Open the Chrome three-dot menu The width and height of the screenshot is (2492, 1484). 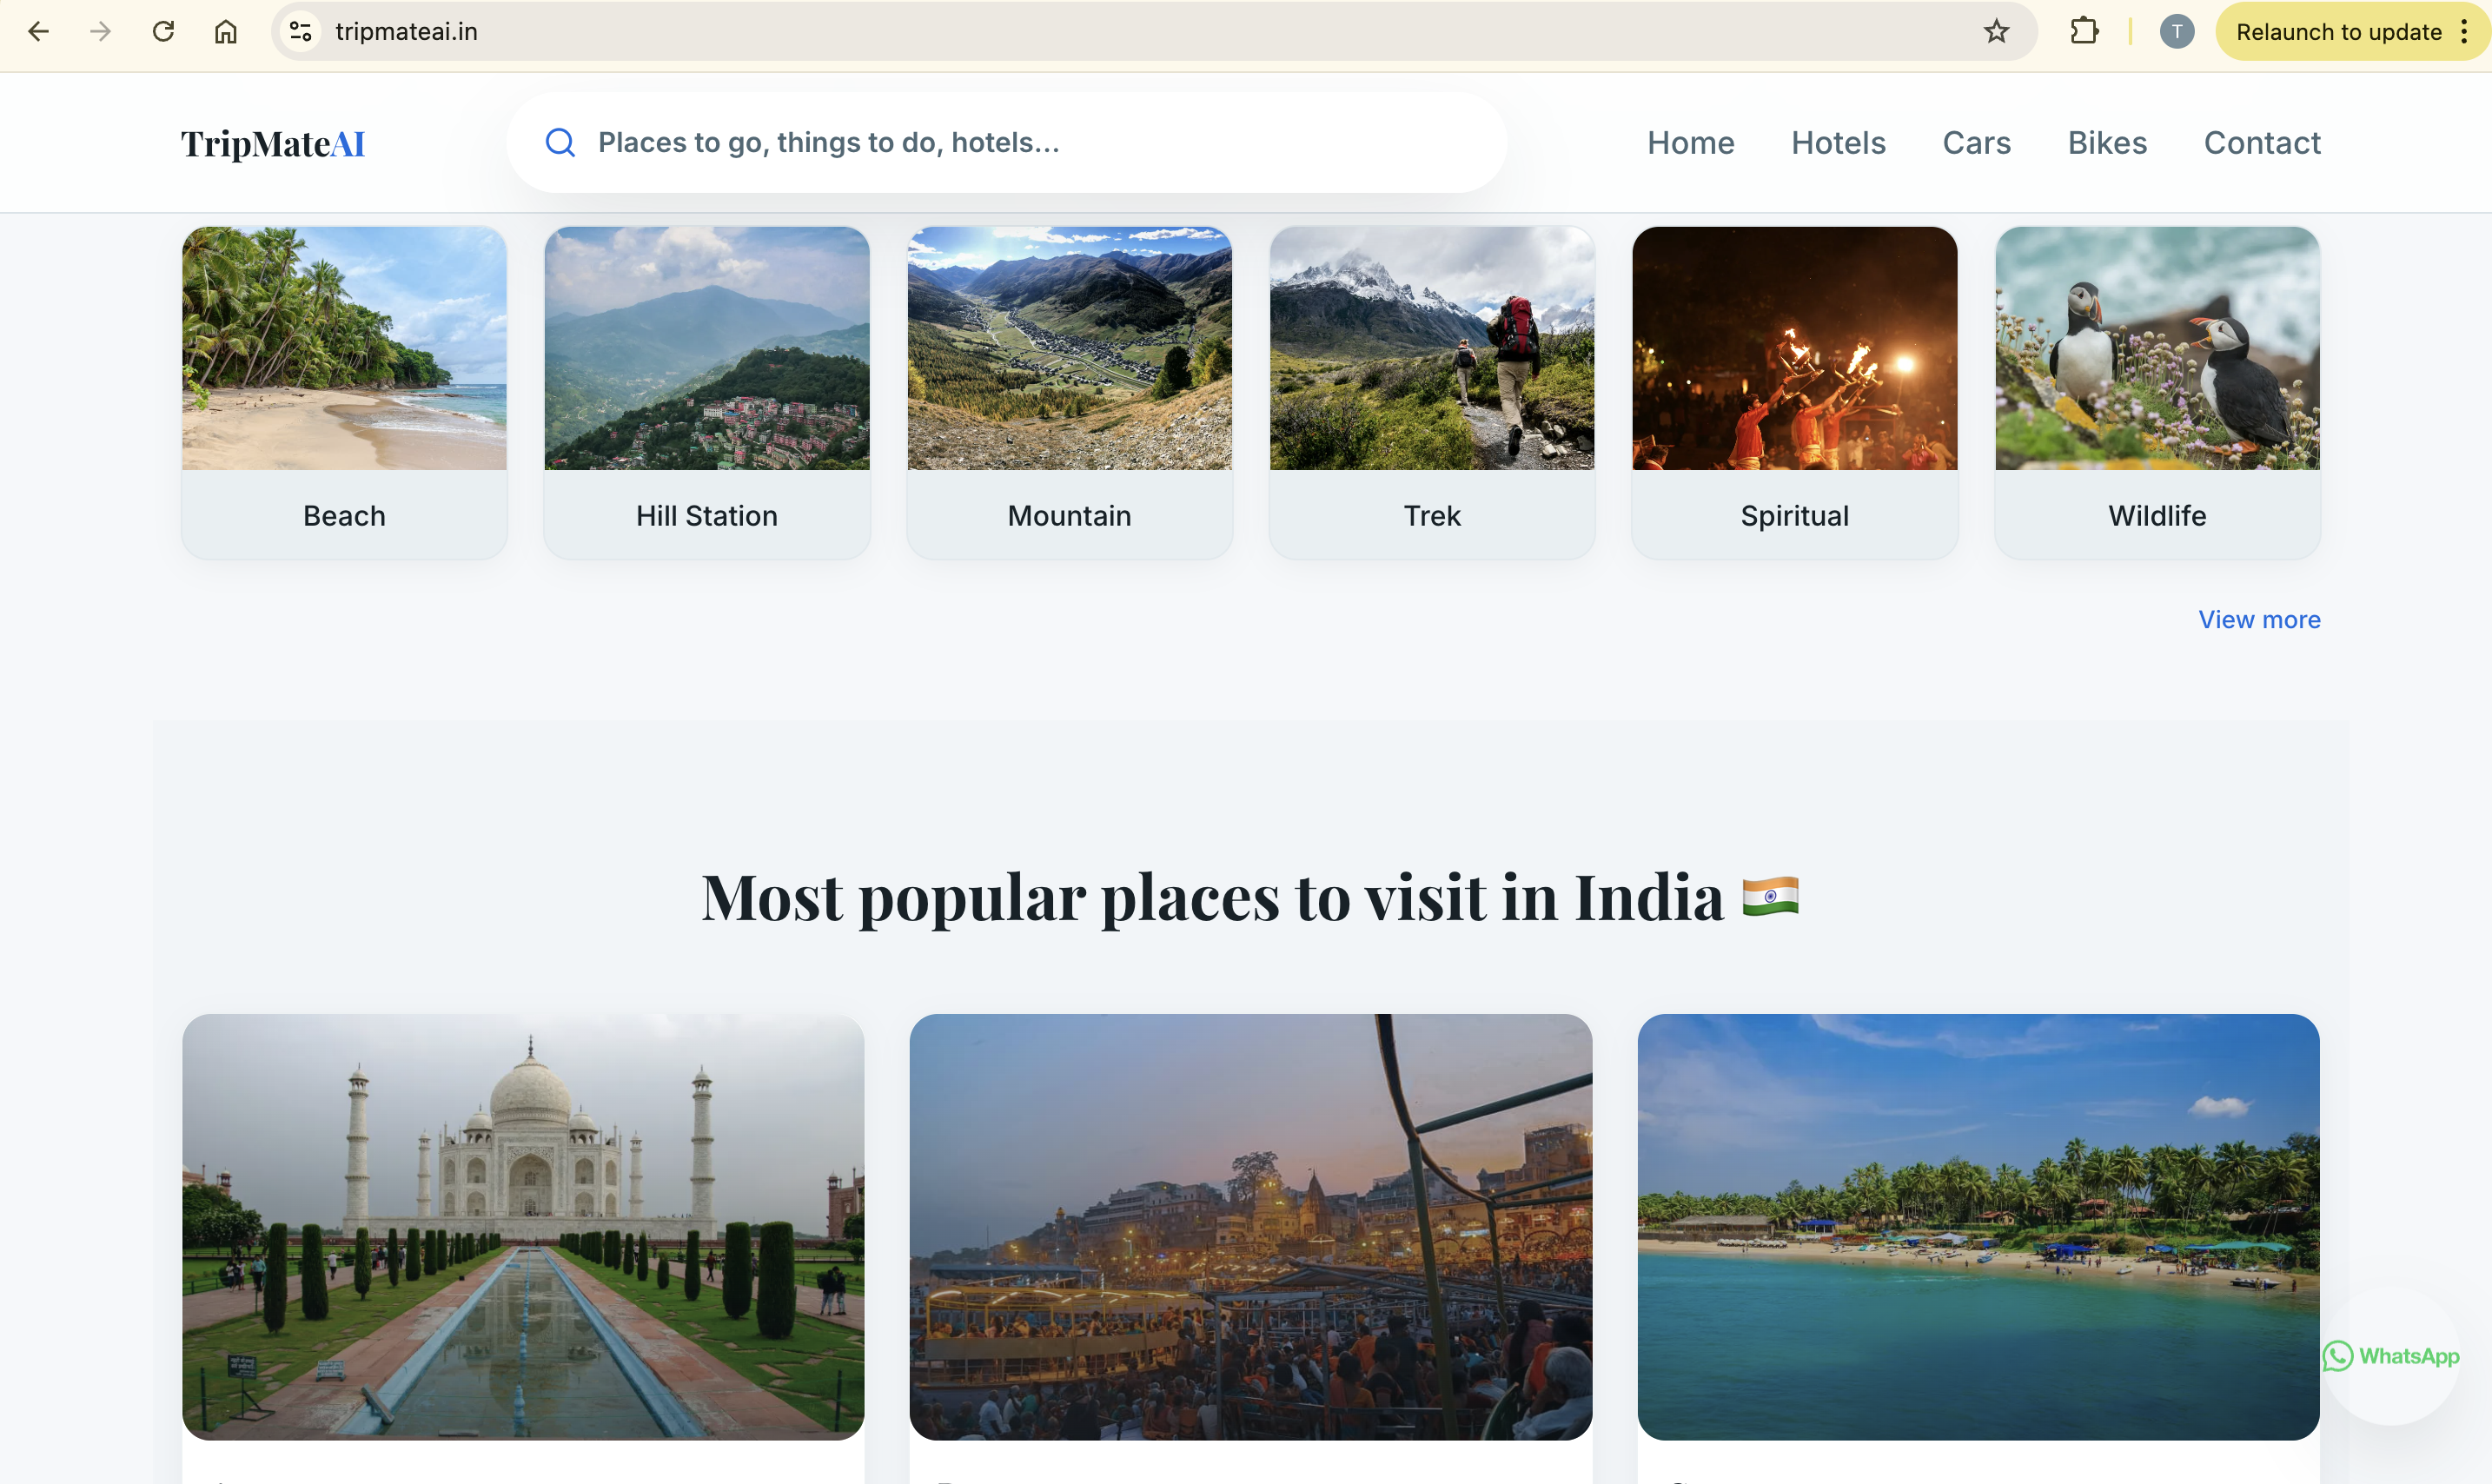tap(2464, 31)
